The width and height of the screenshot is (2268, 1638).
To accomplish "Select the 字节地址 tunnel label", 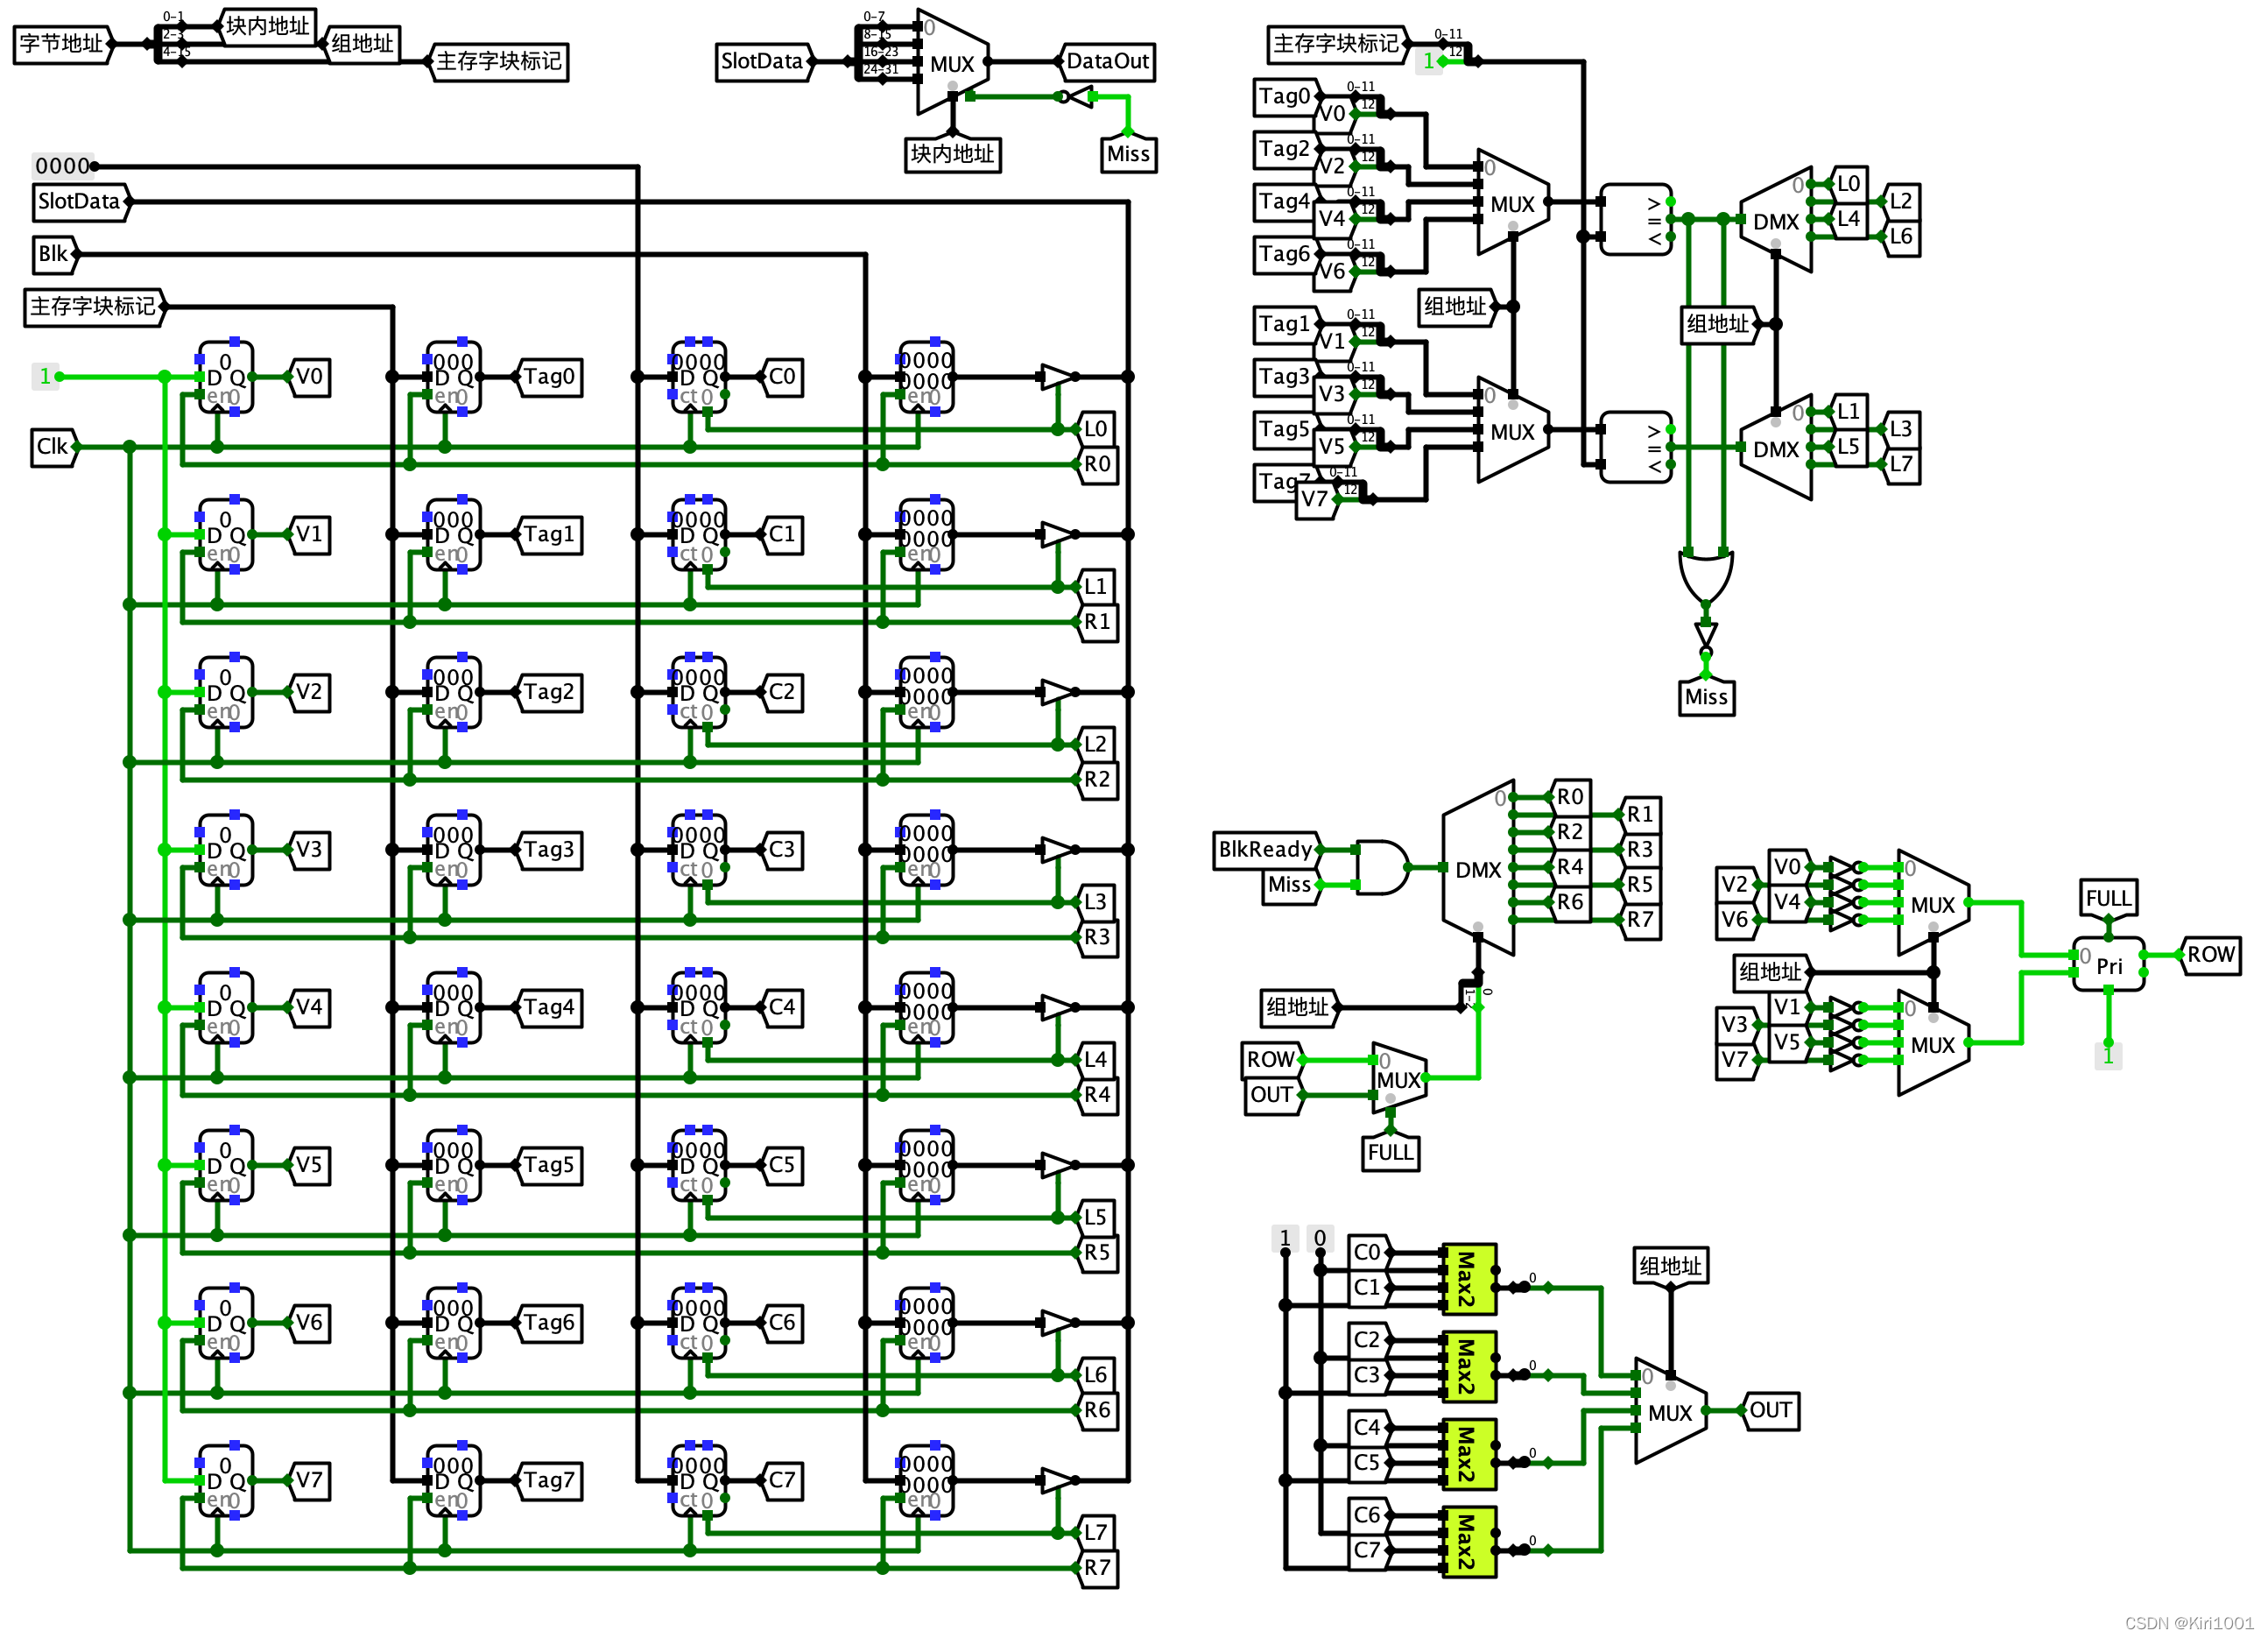I will click(61, 44).
